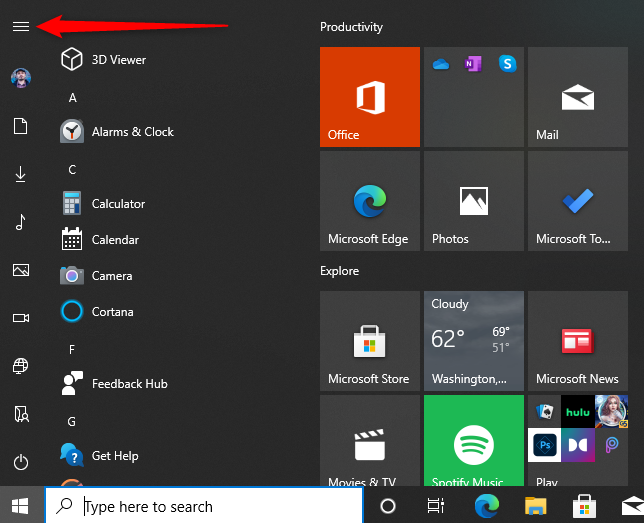The width and height of the screenshot is (644, 523).
Task: Open PicsArt in the Play folder
Action: coord(611,445)
